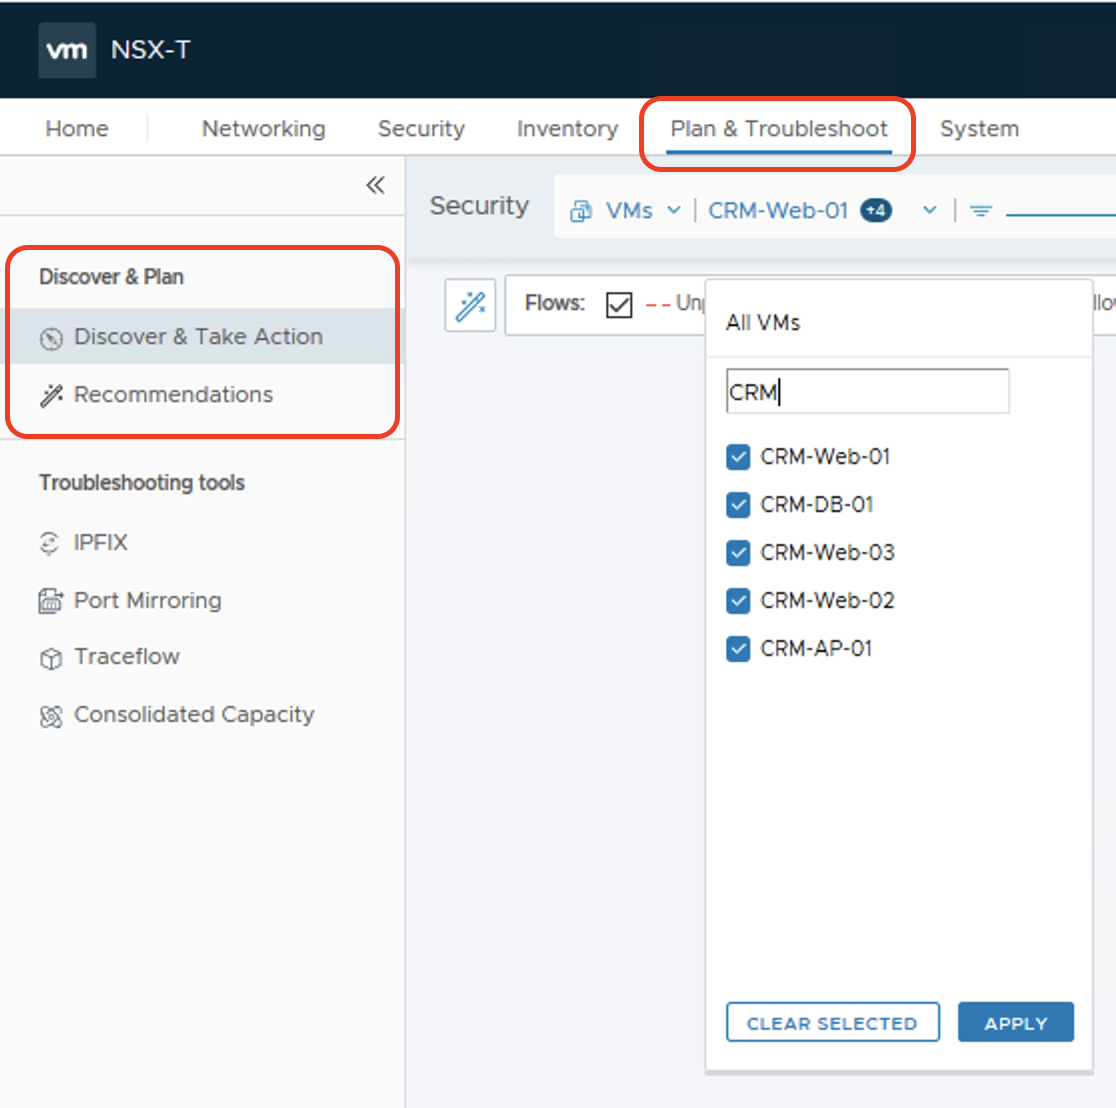Click the CRM-DB-01 label
This screenshot has width=1116, height=1108.
click(x=817, y=505)
